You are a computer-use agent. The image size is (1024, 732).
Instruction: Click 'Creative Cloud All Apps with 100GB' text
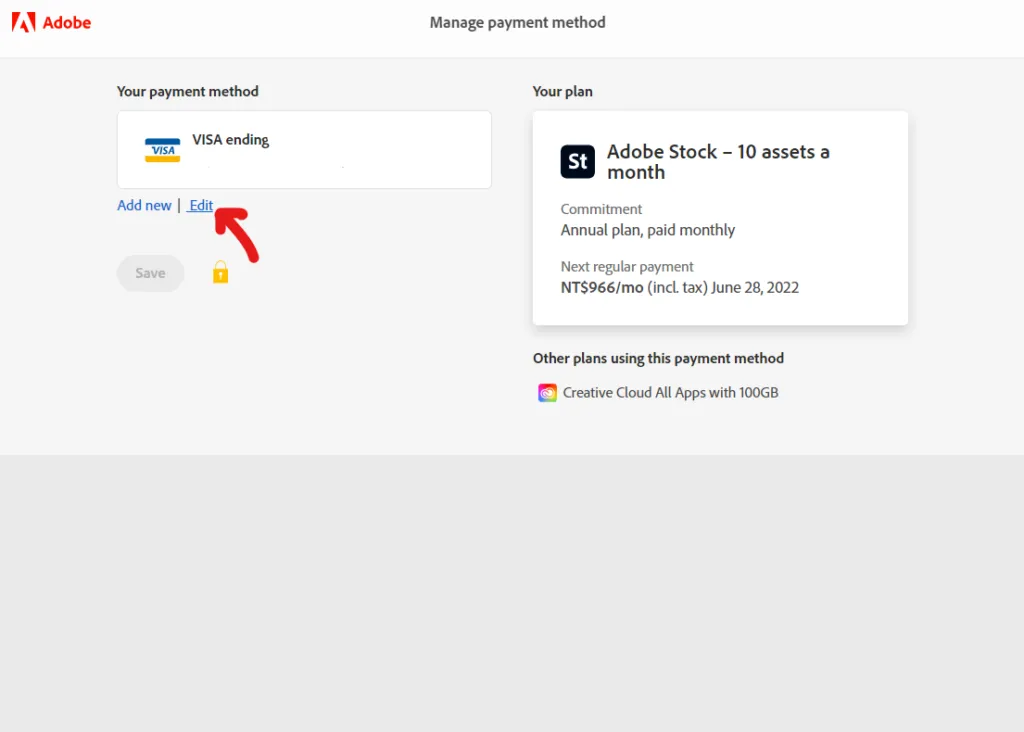pyautogui.click(x=670, y=393)
